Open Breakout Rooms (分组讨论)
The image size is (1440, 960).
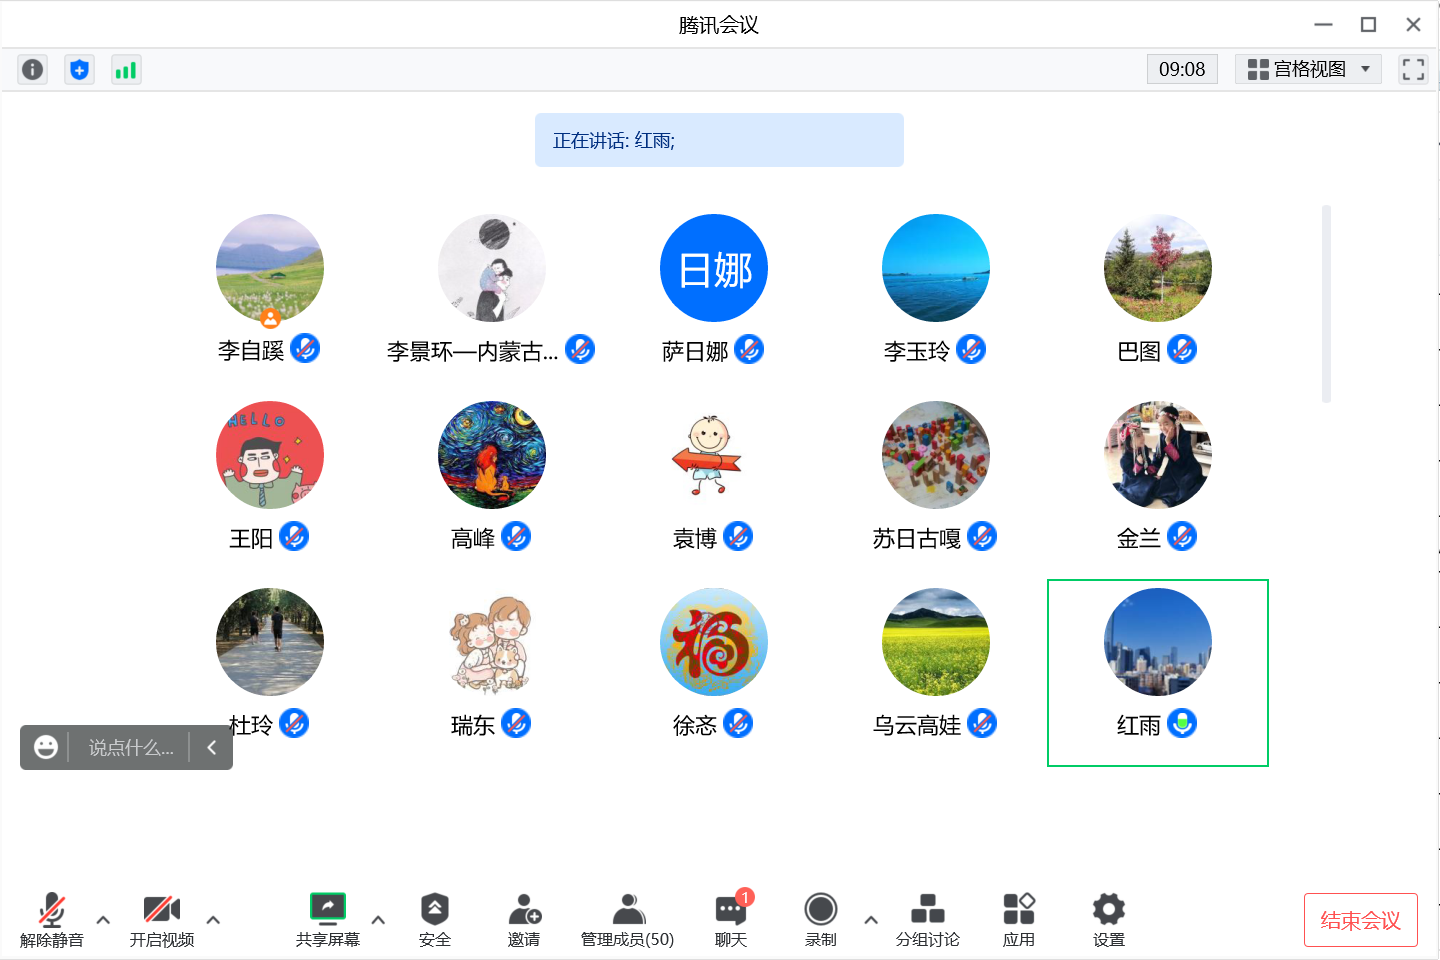pyautogui.click(x=927, y=919)
